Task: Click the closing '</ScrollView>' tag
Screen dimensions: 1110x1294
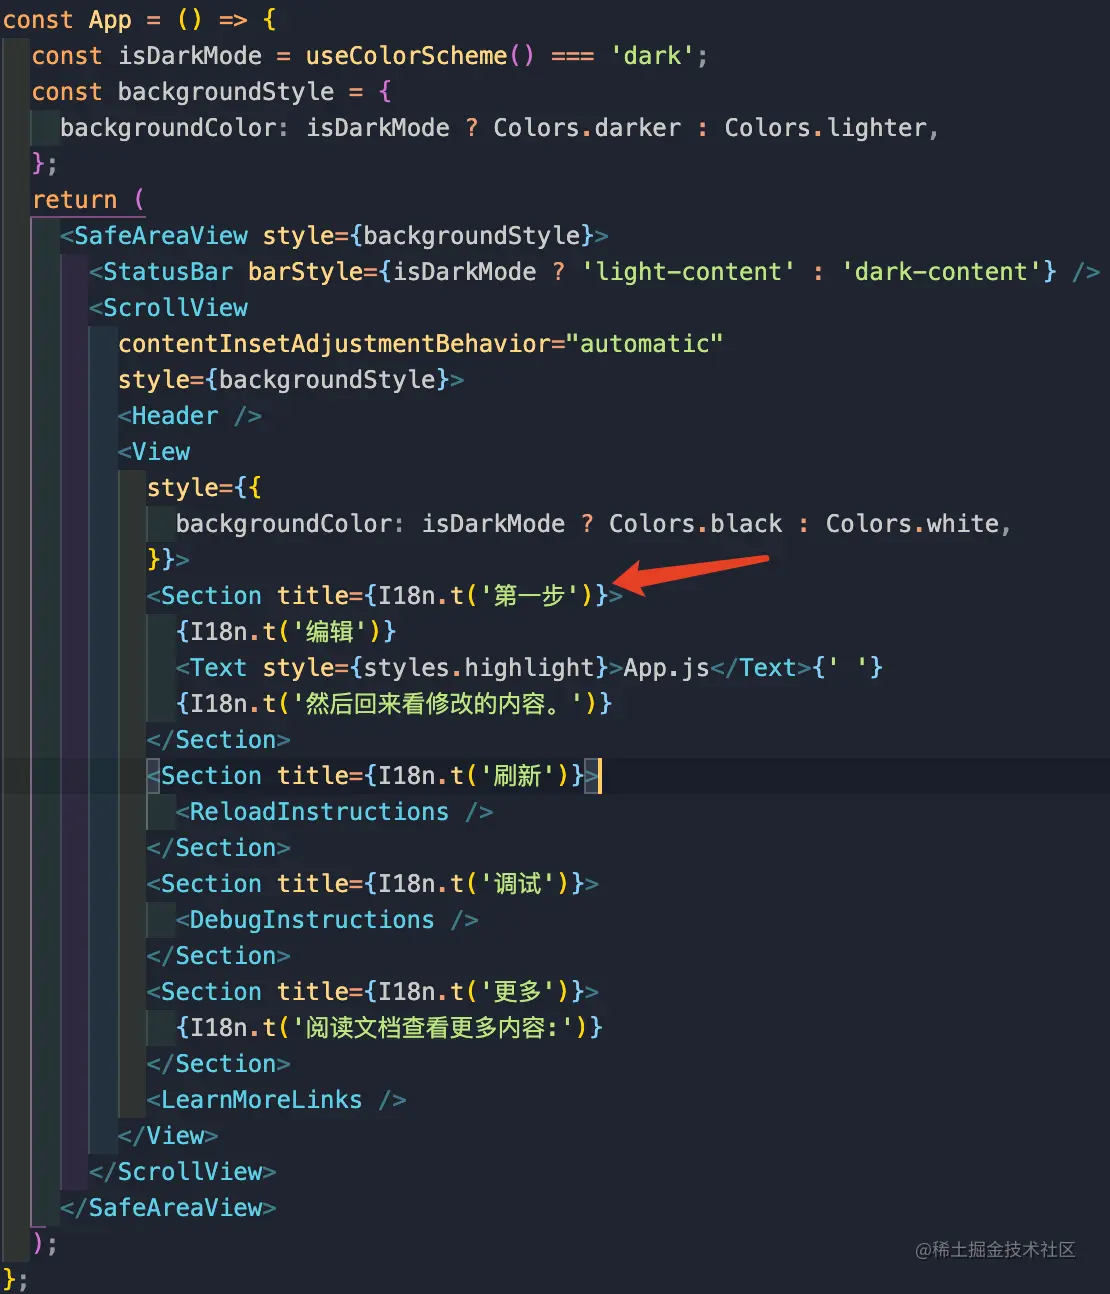Action: [183, 1172]
